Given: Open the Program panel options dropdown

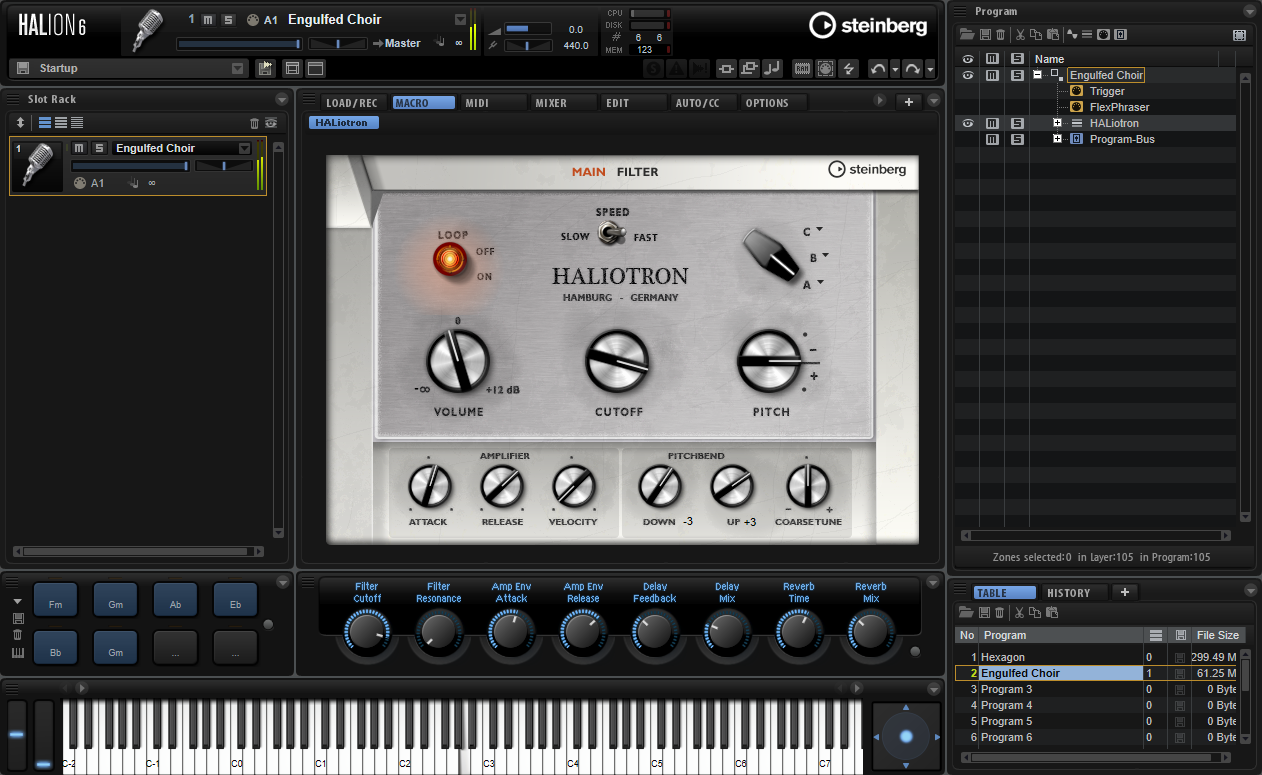Looking at the screenshot, I should [x=1249, y=11].
